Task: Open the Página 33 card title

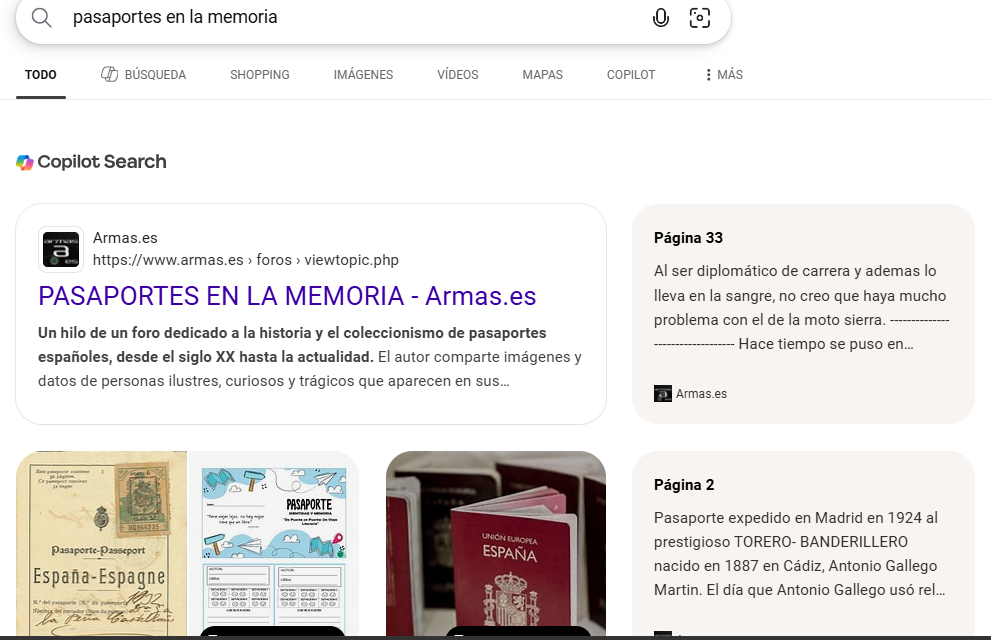Action: 688,238
